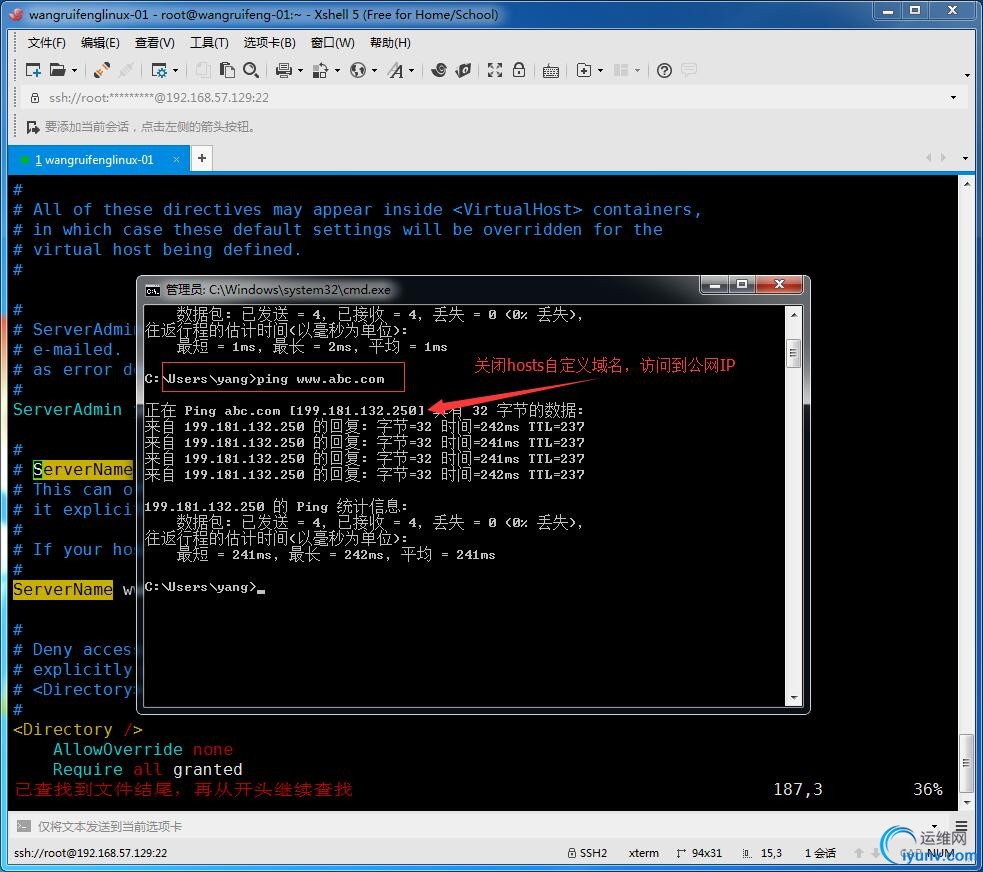Click the cmd.exe scrollbar up arrow

tap(794, 315)
